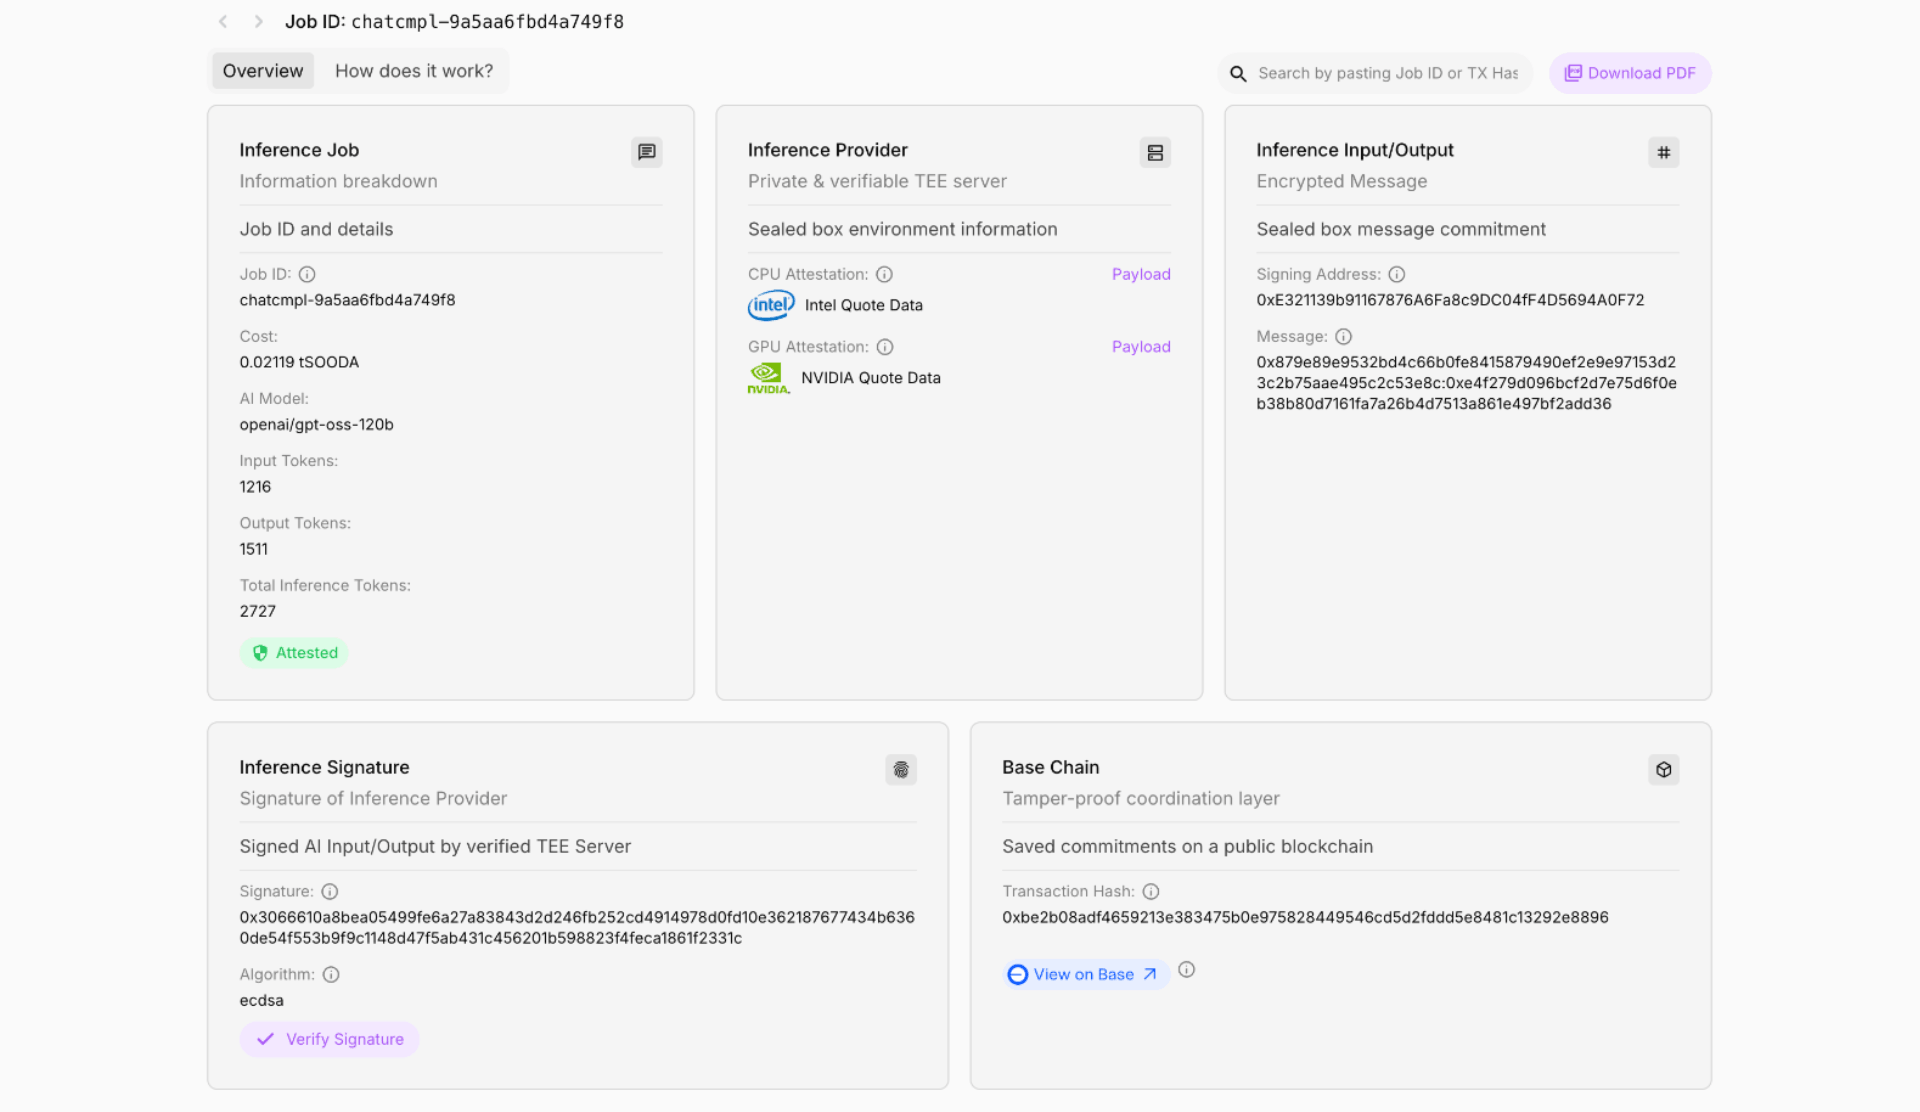Select total inference tokens value 2727
The width and height of the screenshot is (1920, 1112).
click(x=257, y=611)
